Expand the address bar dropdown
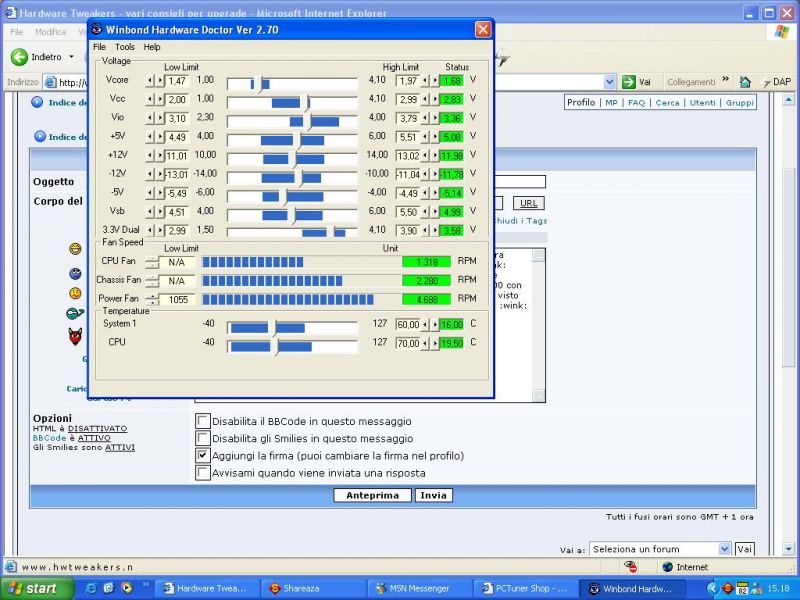This screenshot has height=600, width=800. (609, 82)
